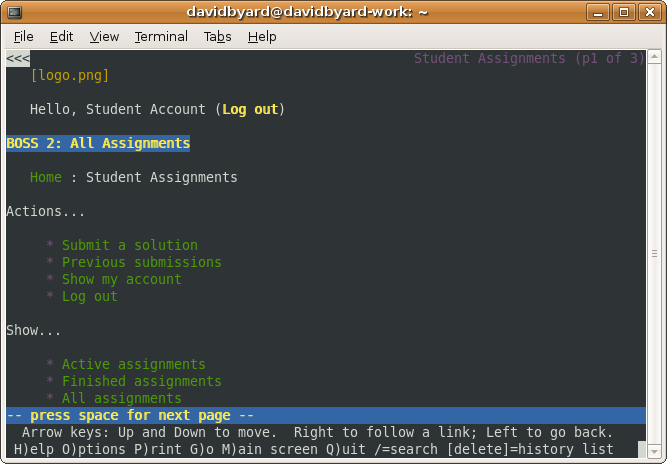Open Previous submissions link

pyautogui.click(x=142, y=262)
